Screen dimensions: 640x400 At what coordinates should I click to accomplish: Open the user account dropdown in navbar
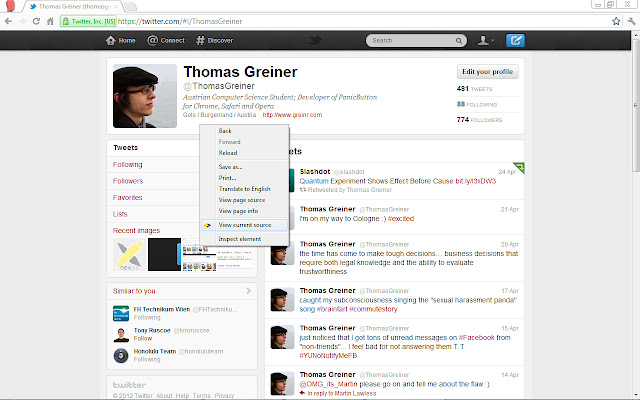pos(486,40)
